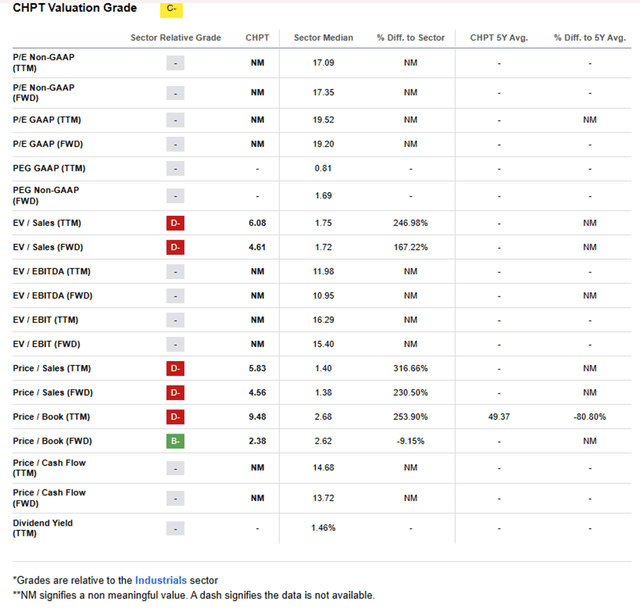Click the % Diff. to 5Y Avg. column header

590,38
